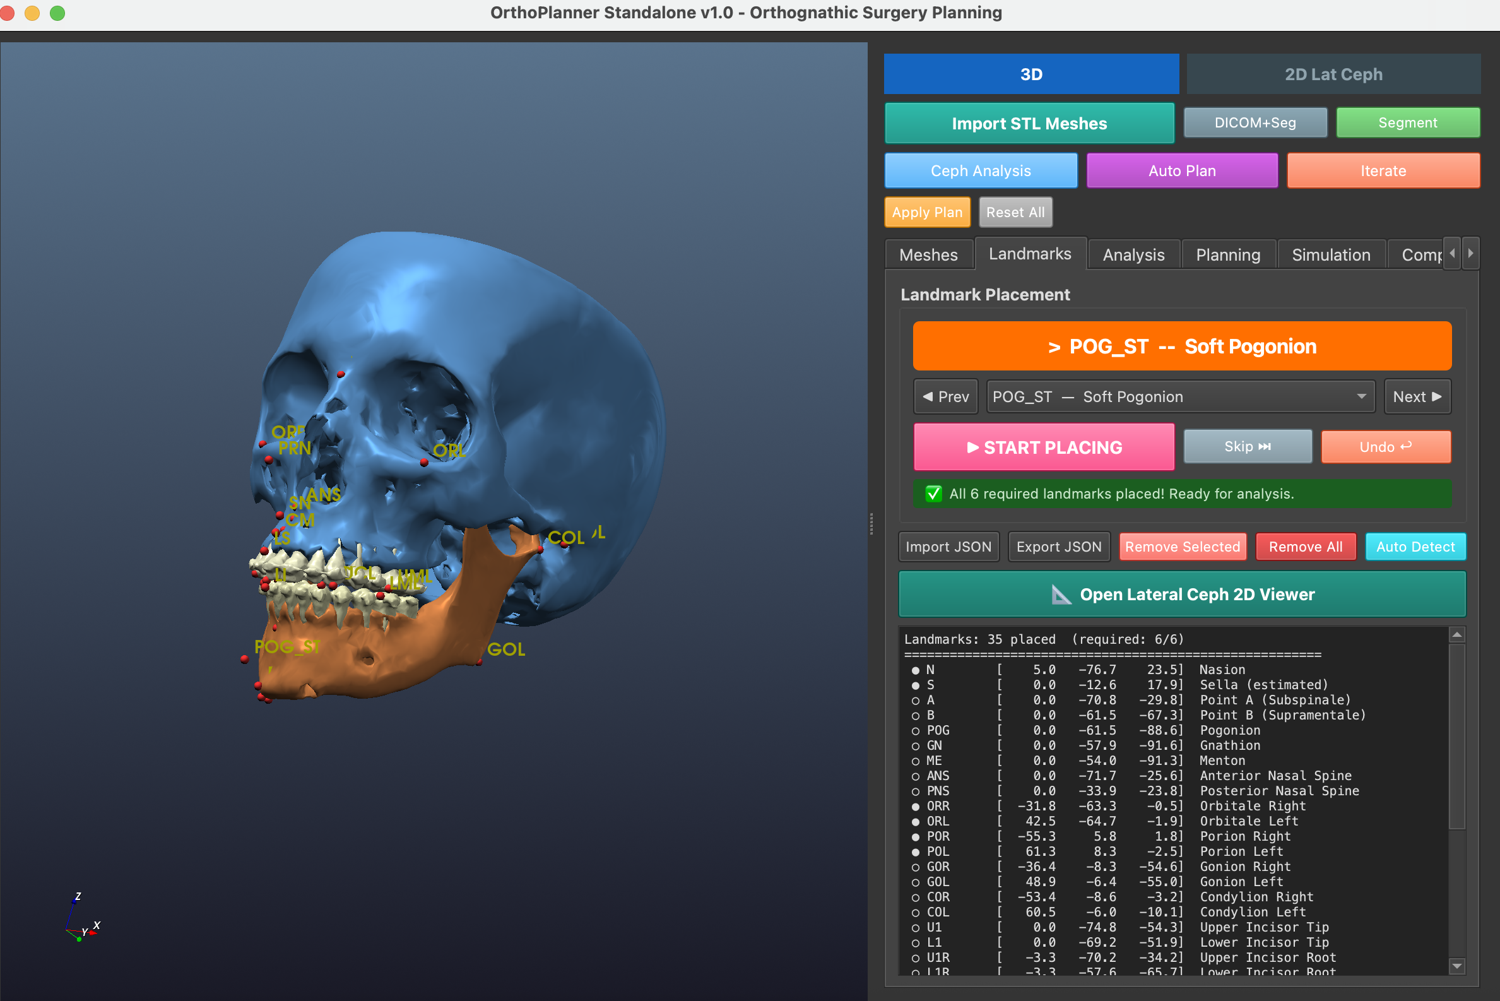Viewport: 1500px width, 1001px height.
Task: Skip the current landmark
Action: (x=1247, y=446)
